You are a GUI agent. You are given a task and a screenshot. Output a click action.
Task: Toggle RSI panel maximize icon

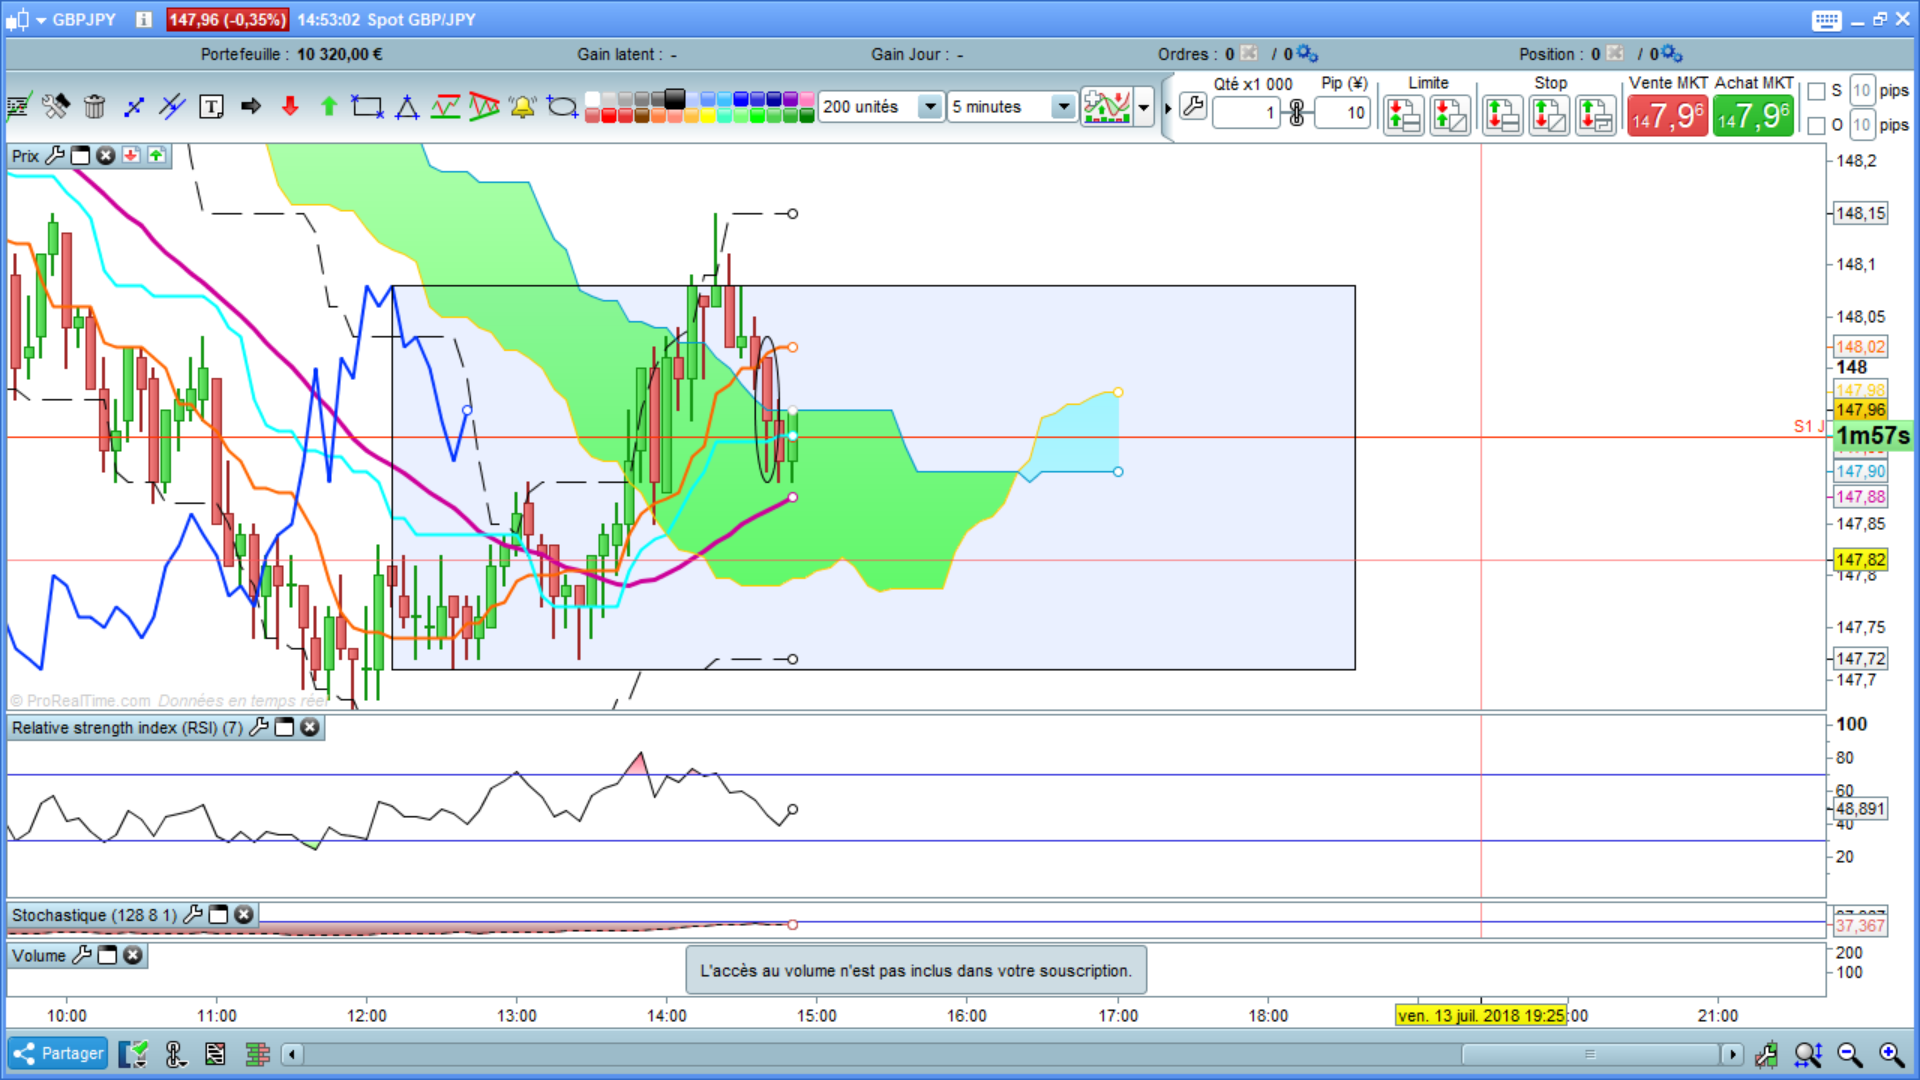click(284, 728)
